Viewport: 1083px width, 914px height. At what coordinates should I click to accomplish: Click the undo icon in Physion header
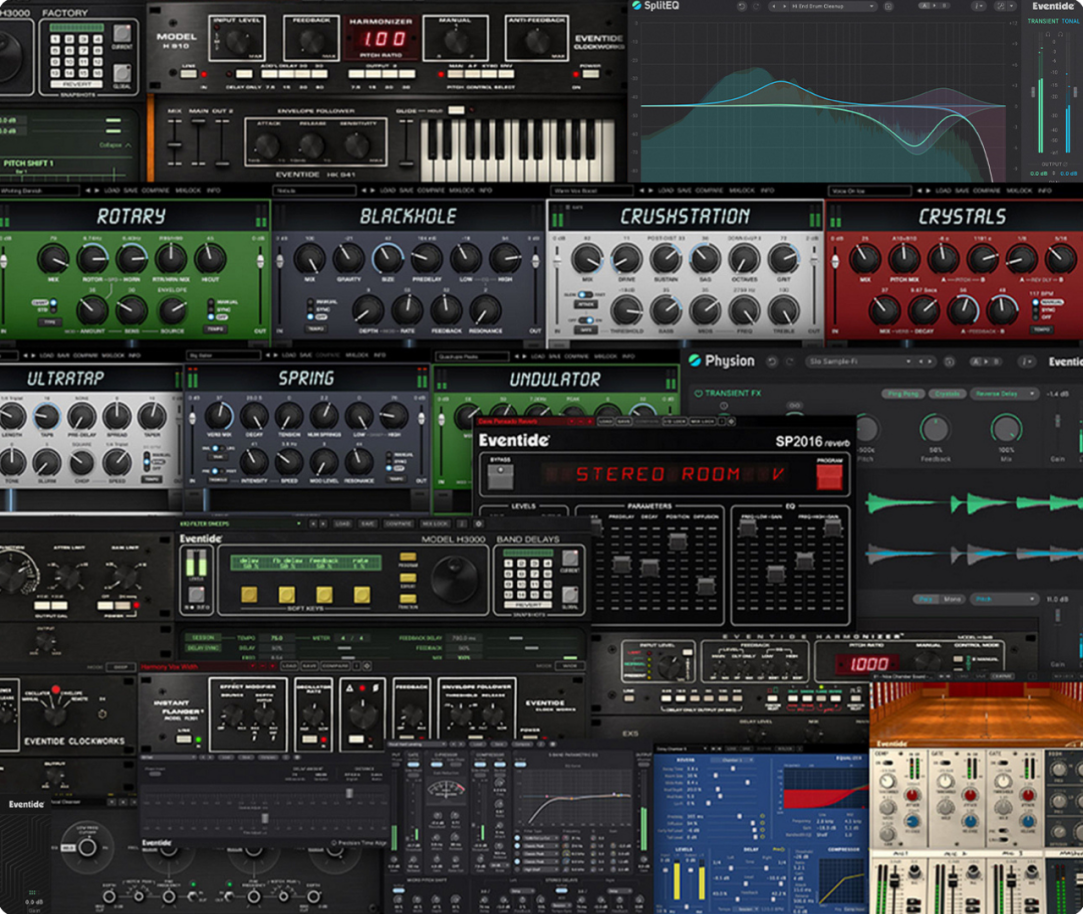pos(771,361)
